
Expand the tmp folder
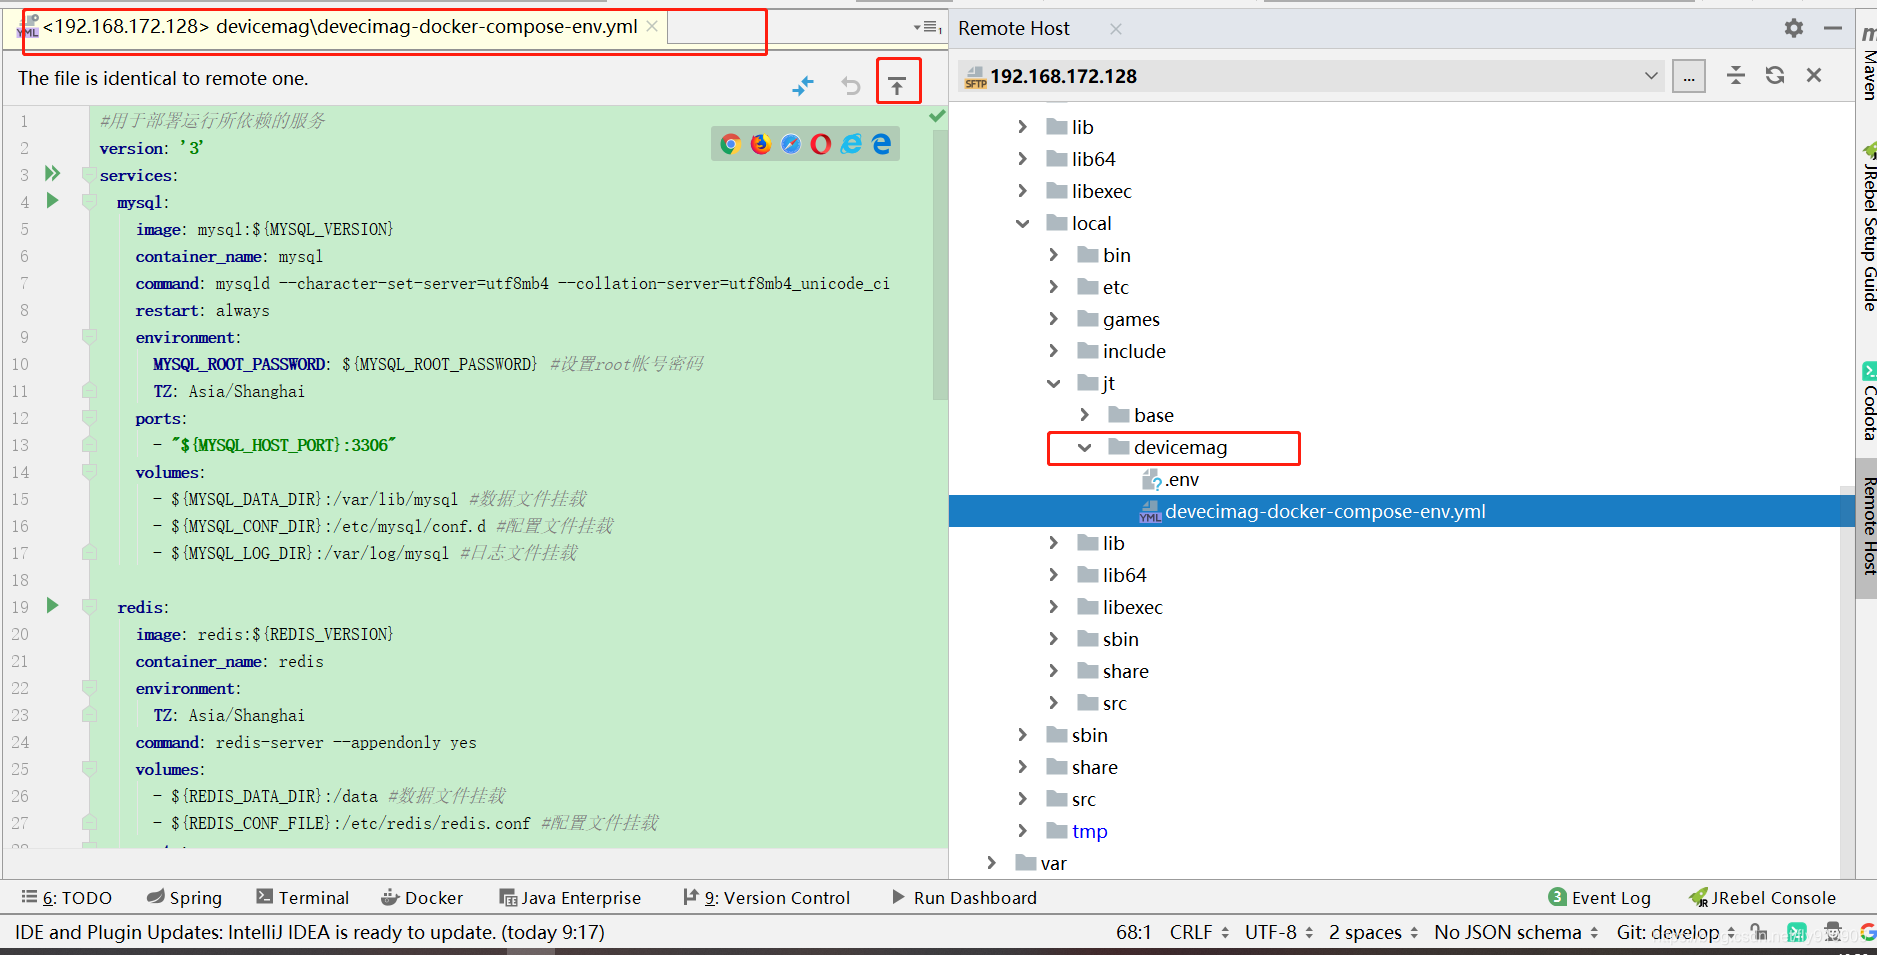pos(1022,831)
